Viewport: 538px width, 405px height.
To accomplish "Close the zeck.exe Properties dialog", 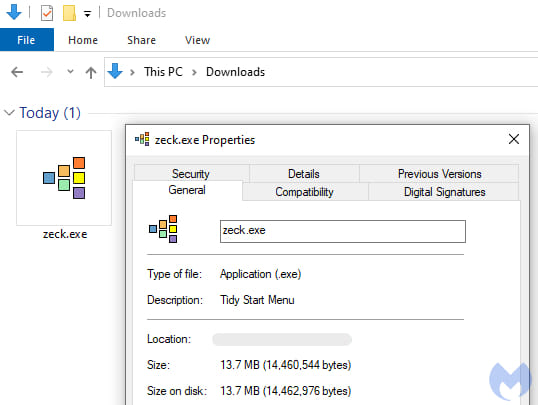I will coord(514,139).
